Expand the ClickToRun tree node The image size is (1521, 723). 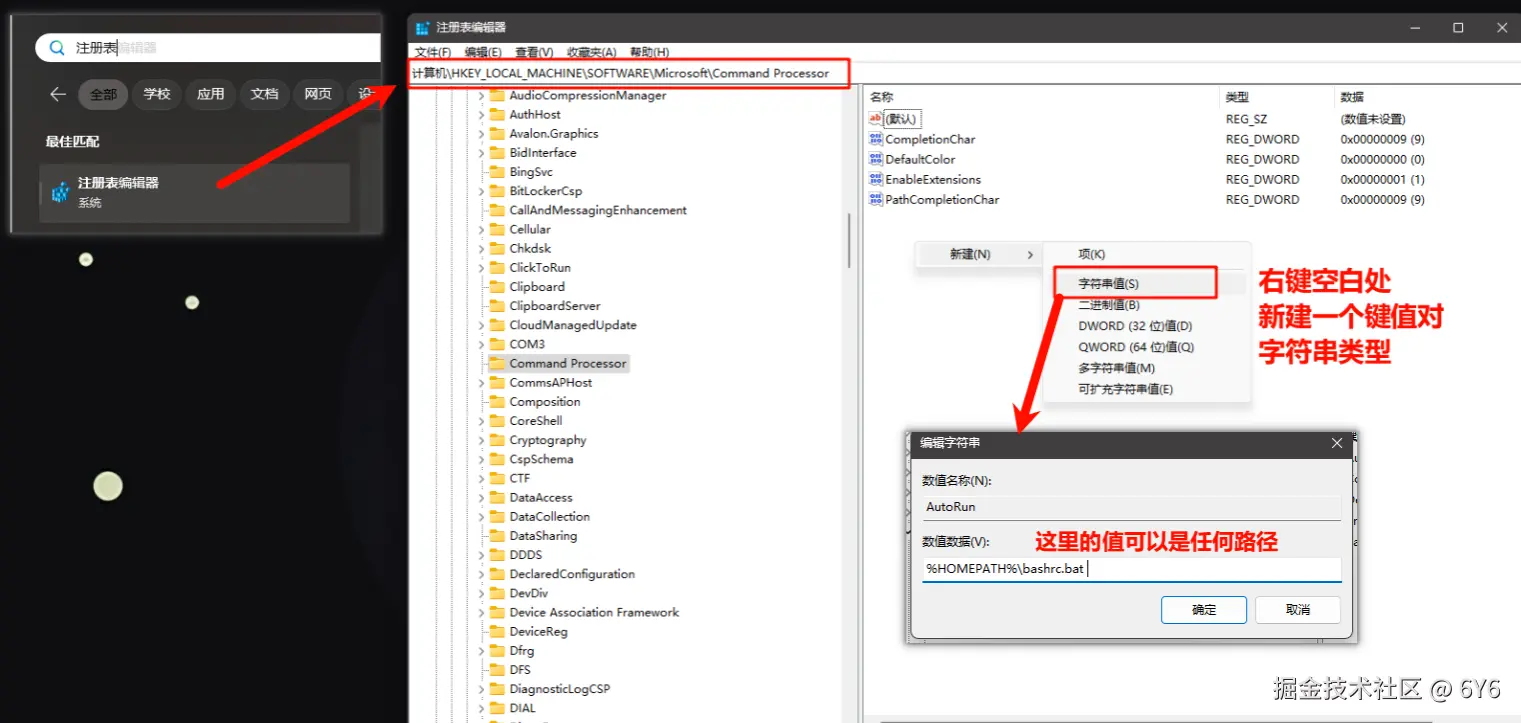[x=481, y=268]
